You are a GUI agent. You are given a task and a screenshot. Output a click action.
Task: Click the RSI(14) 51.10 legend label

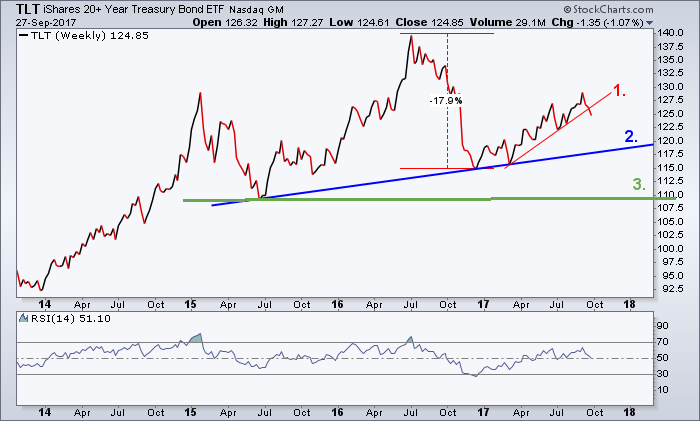(71, 319)
